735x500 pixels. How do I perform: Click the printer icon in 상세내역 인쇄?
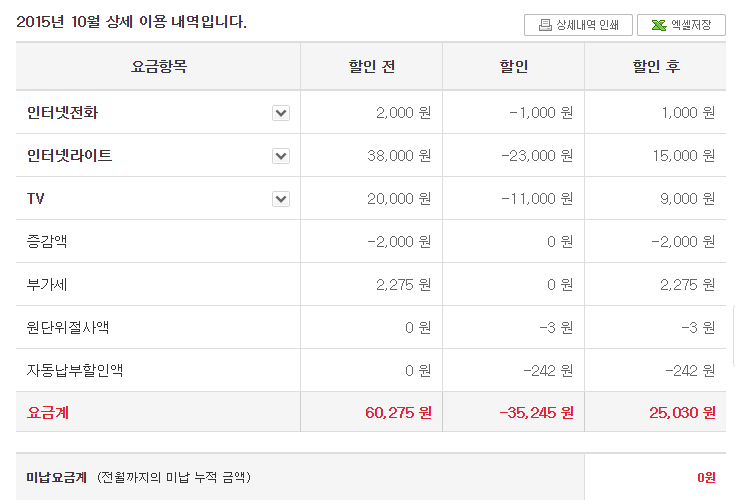545,25
